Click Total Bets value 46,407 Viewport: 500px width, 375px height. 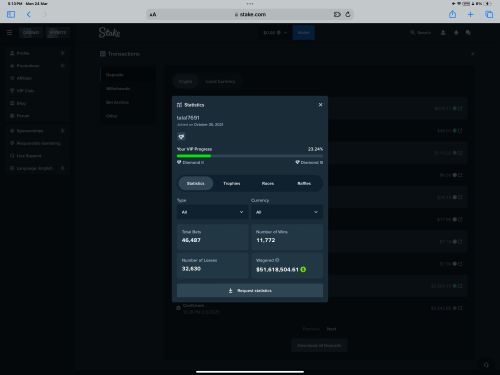click(191, 240)
